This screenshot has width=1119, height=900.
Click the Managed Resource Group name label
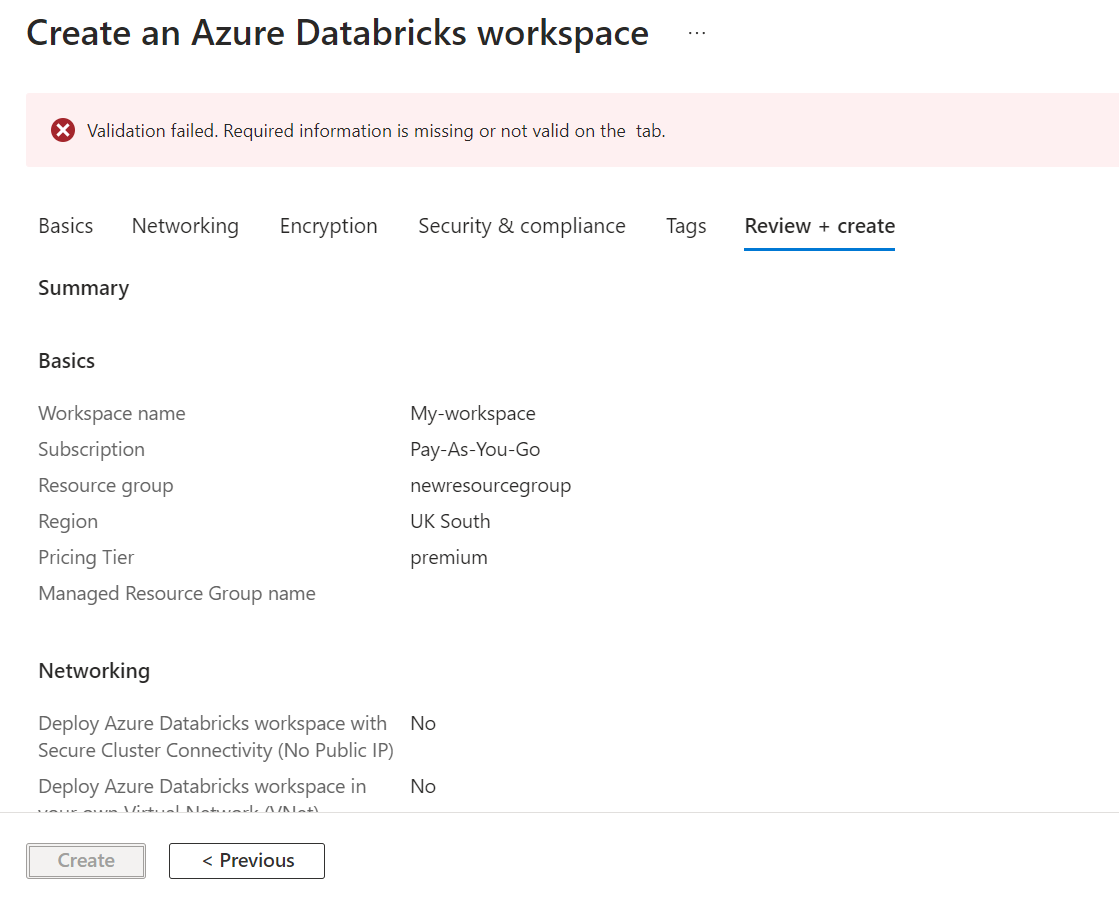tap(177, 593)
